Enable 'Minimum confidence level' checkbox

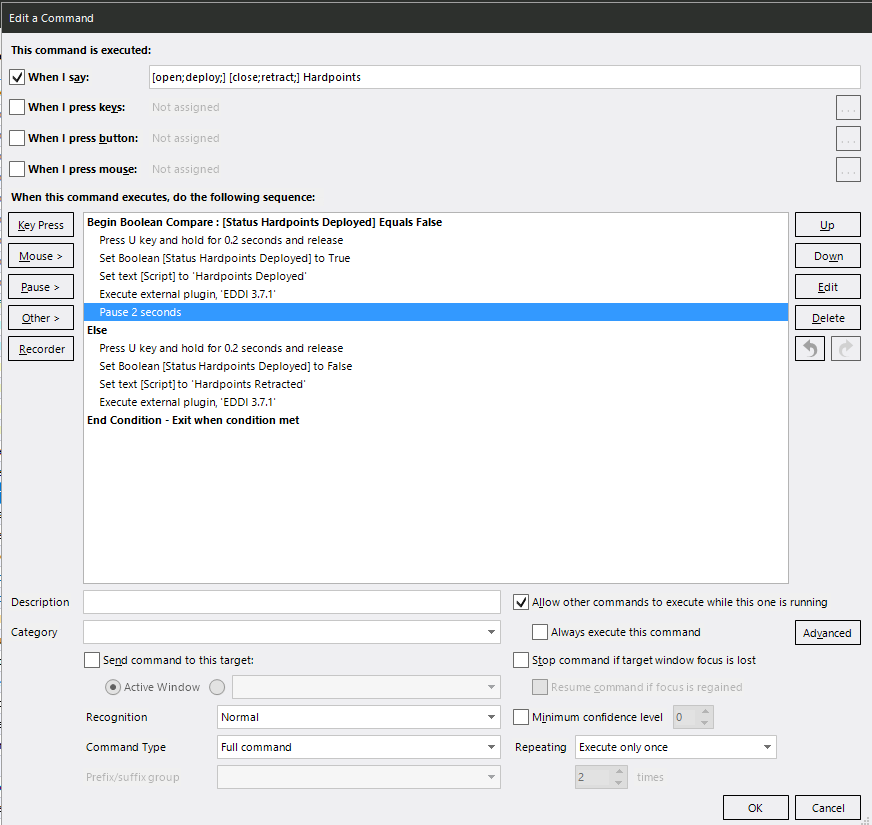[x=521, y=717]
